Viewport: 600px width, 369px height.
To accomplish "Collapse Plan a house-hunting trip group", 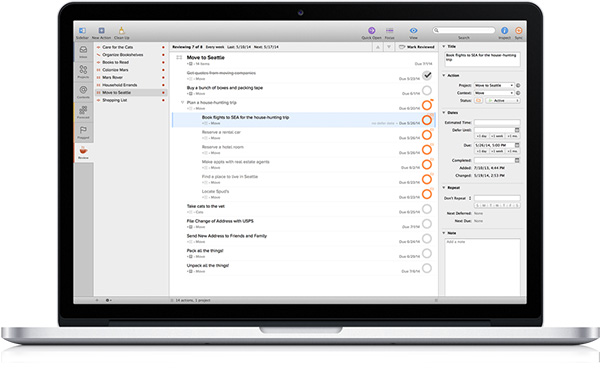I will 183,103.
